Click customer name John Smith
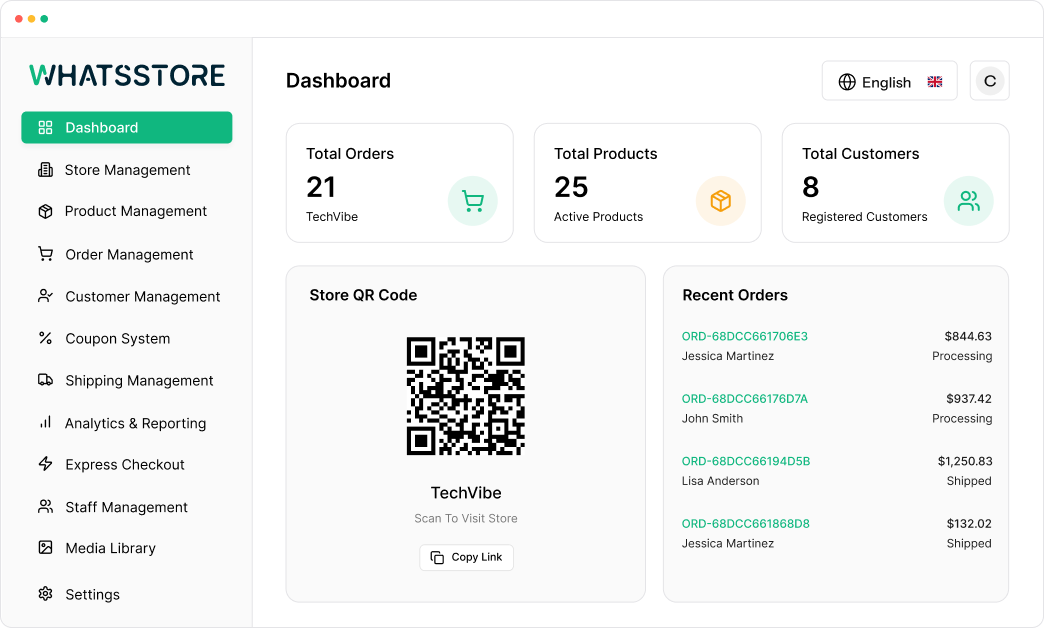The height and width of the screenshot is (628, 1044). pyautogui.click(x=712, y=418)
